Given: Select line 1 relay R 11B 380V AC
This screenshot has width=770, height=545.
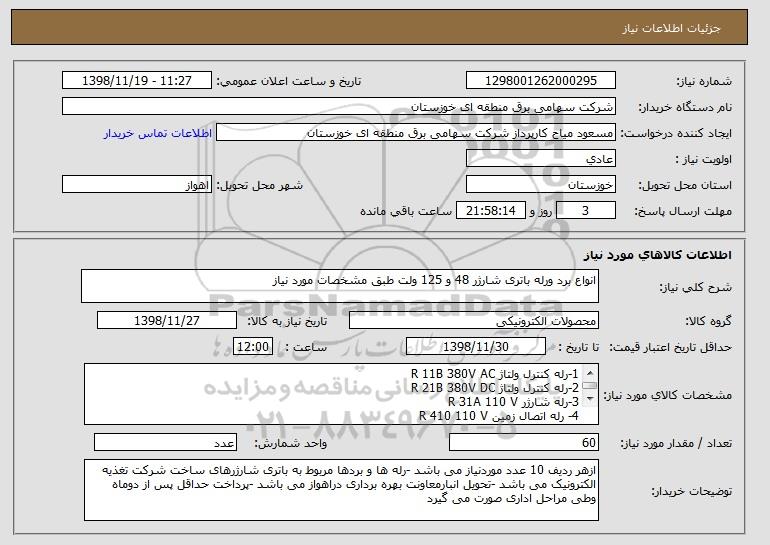Looking at the screenshot, I should (x=495, y=374).
